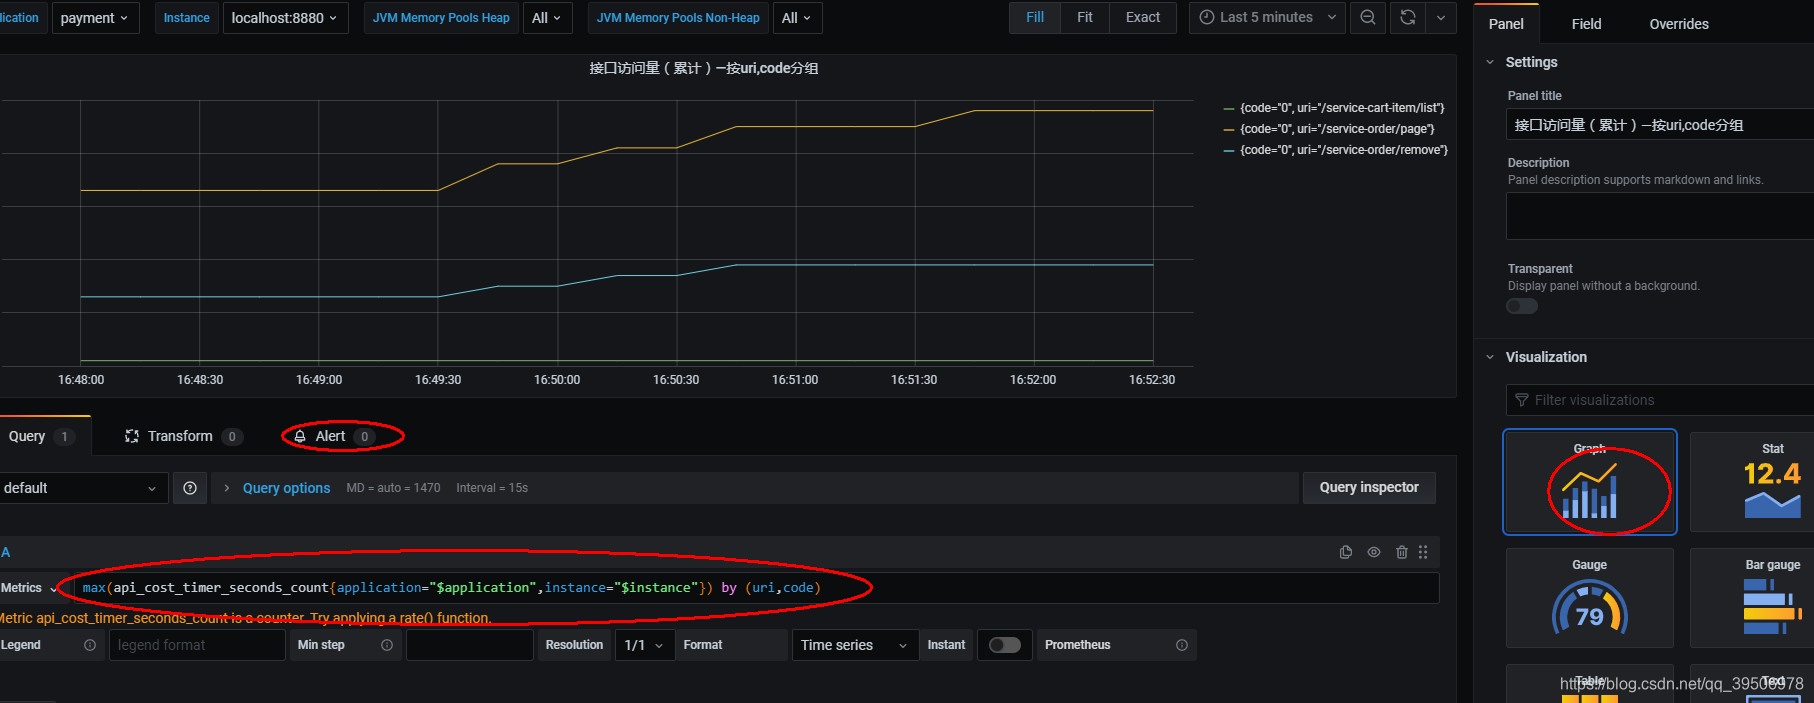Switch to the Transform tab
The height and width of the screenshot is (703, 1814).
183,436
